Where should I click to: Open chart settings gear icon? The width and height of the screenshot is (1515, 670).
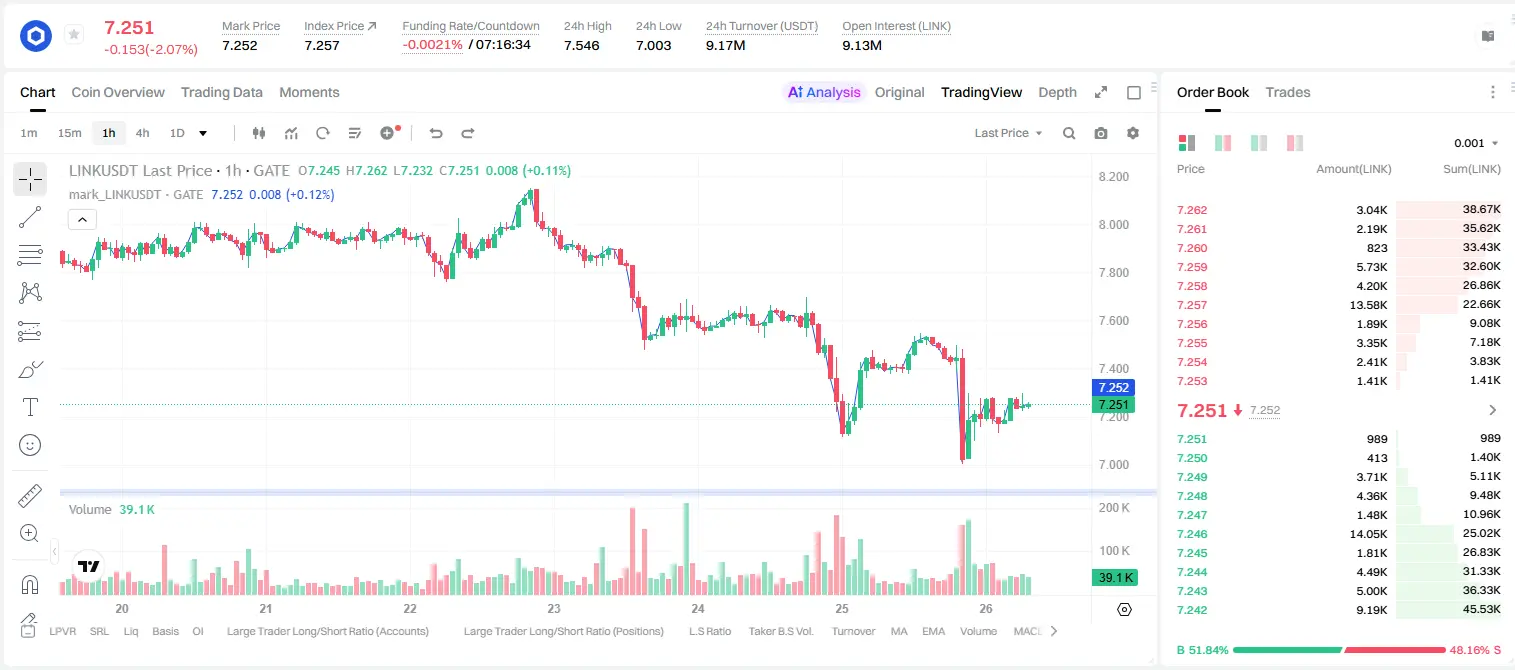1133,133
